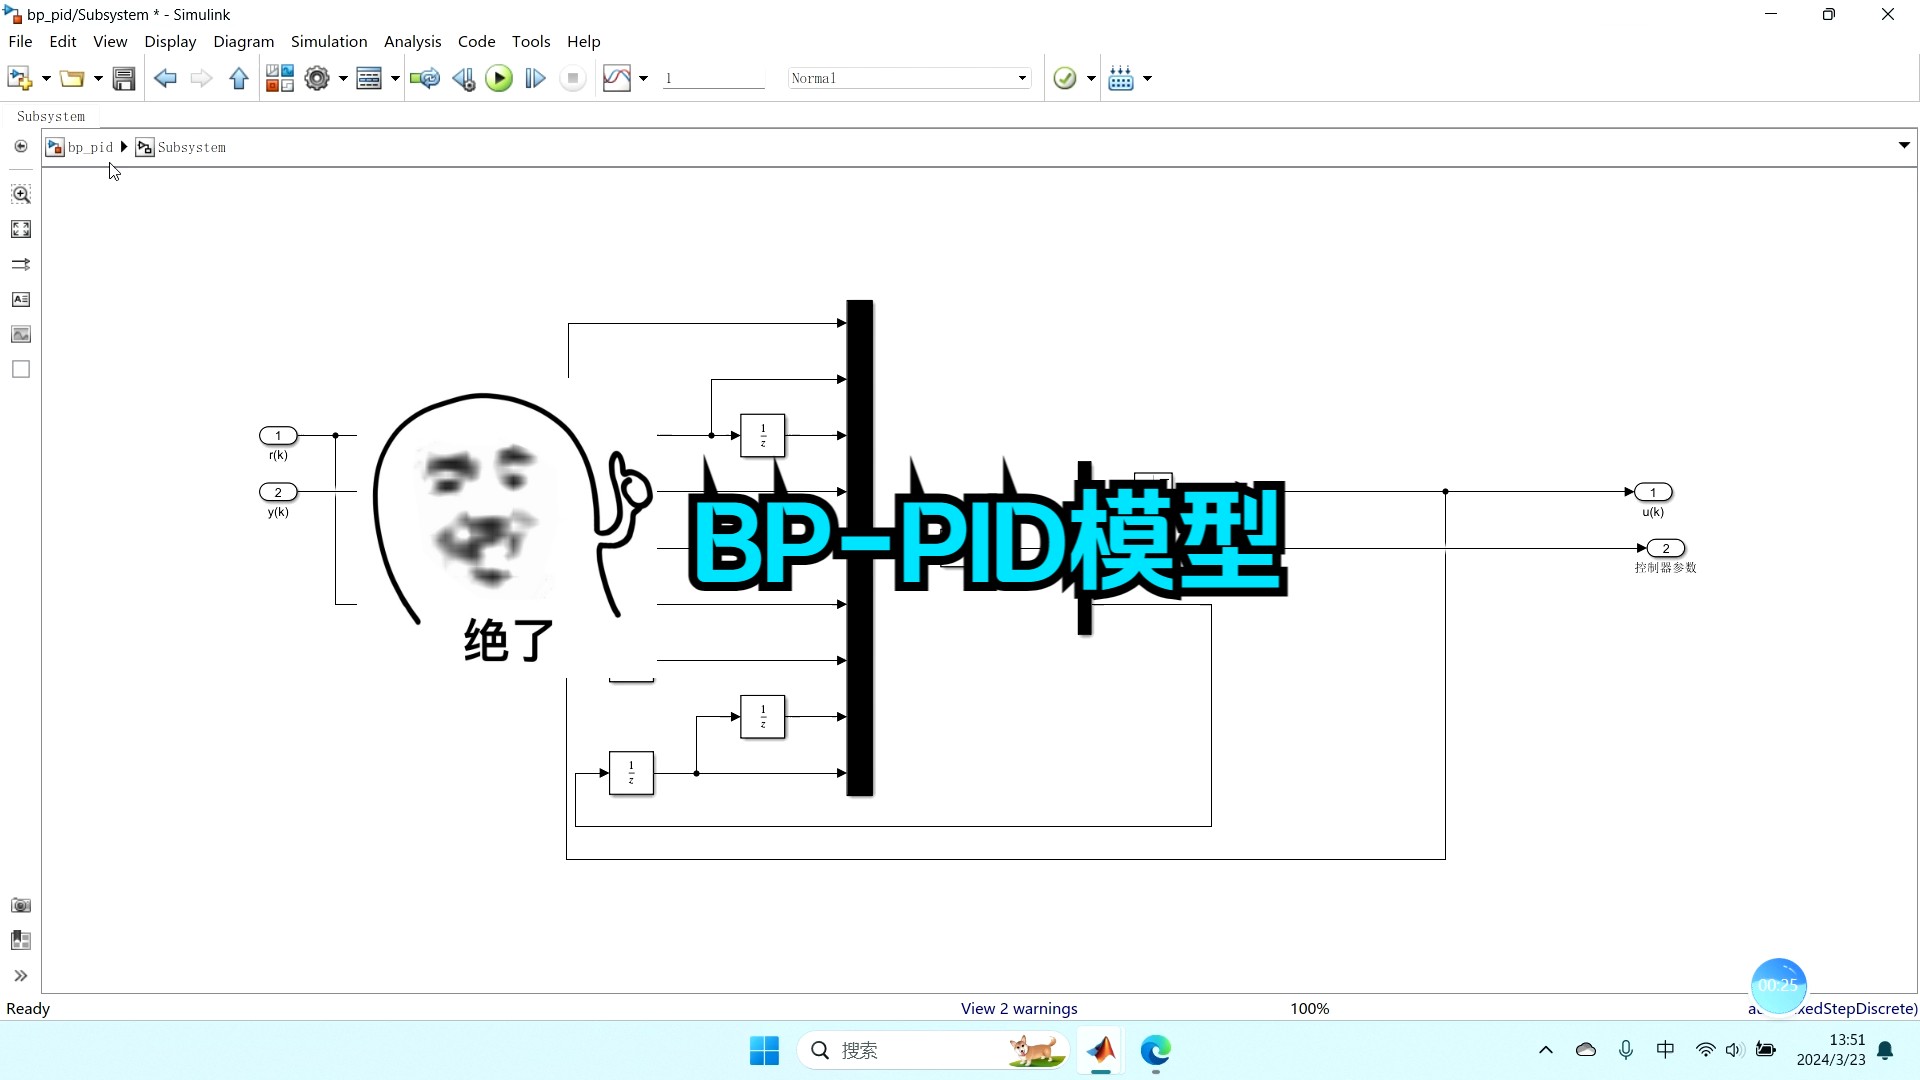Expand the collapsed sidebar with double chevron

coord(20,975)
